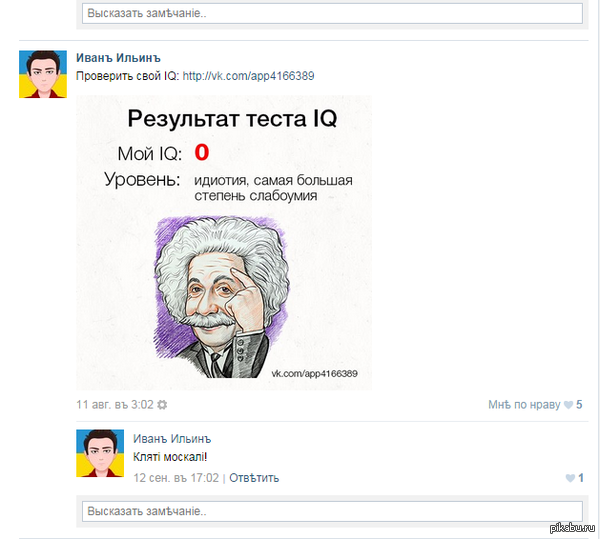This screenshot has height=539, width=600.
Task: Open Иванъ Ильинъ profile from post header
Action: (118, 58)
